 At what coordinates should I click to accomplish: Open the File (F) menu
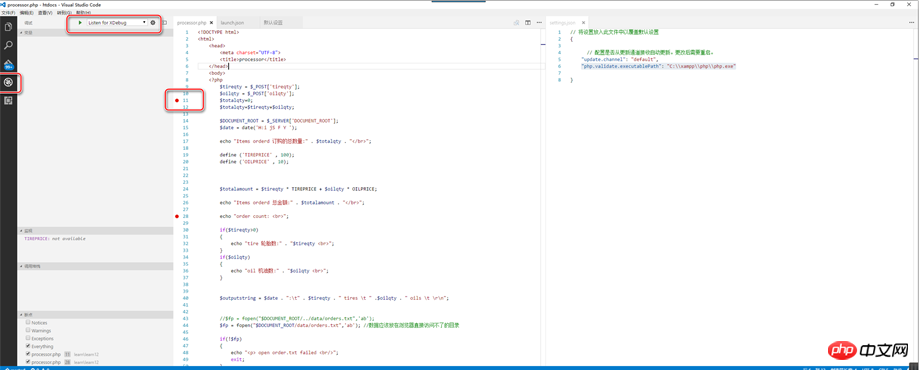coord(8,12)
